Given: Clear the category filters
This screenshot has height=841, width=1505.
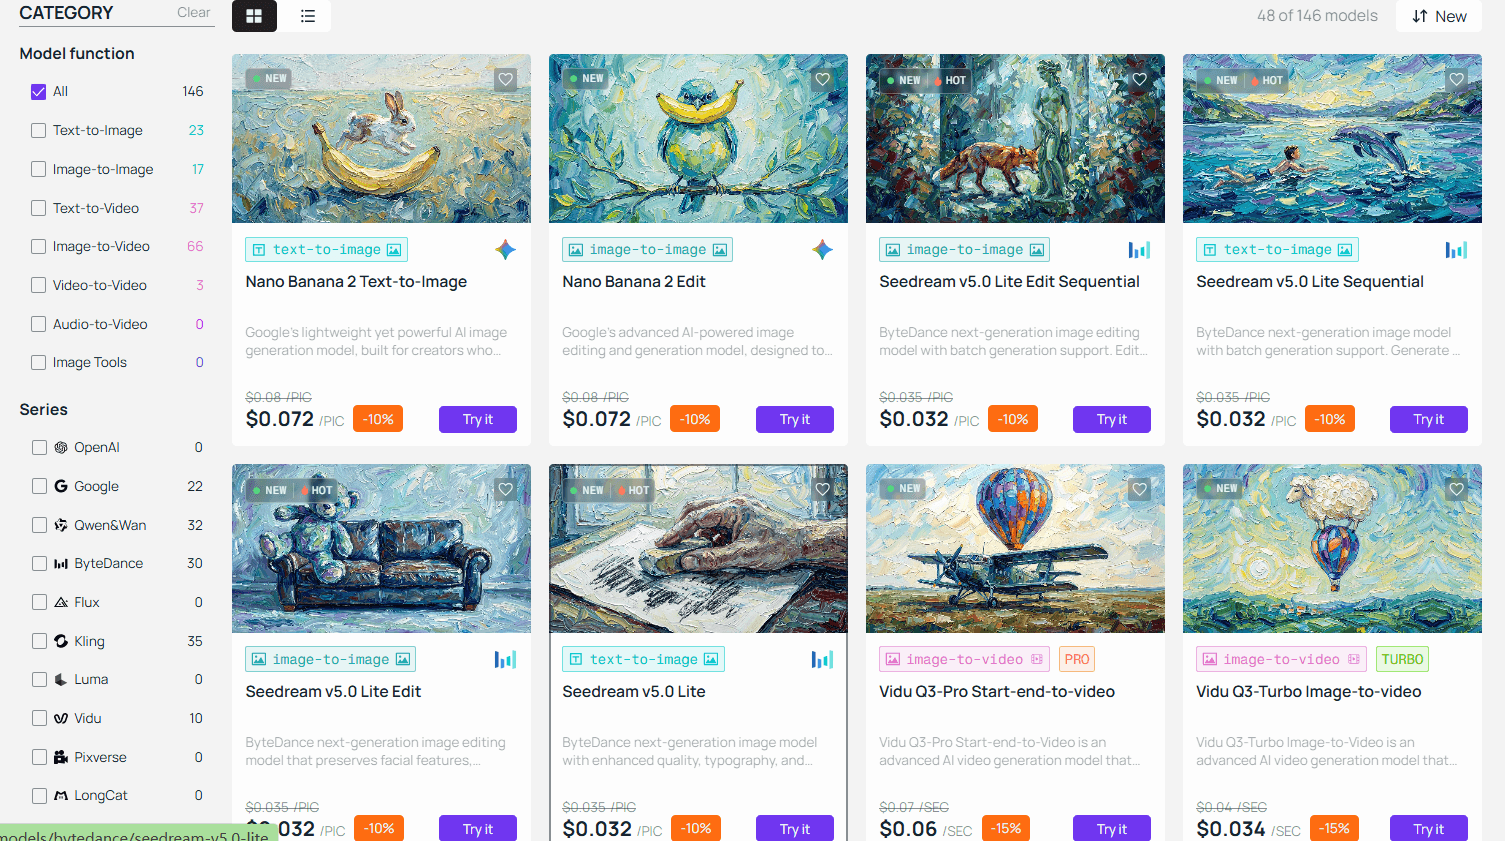Looking at the screenshot, I should point(194,12).
